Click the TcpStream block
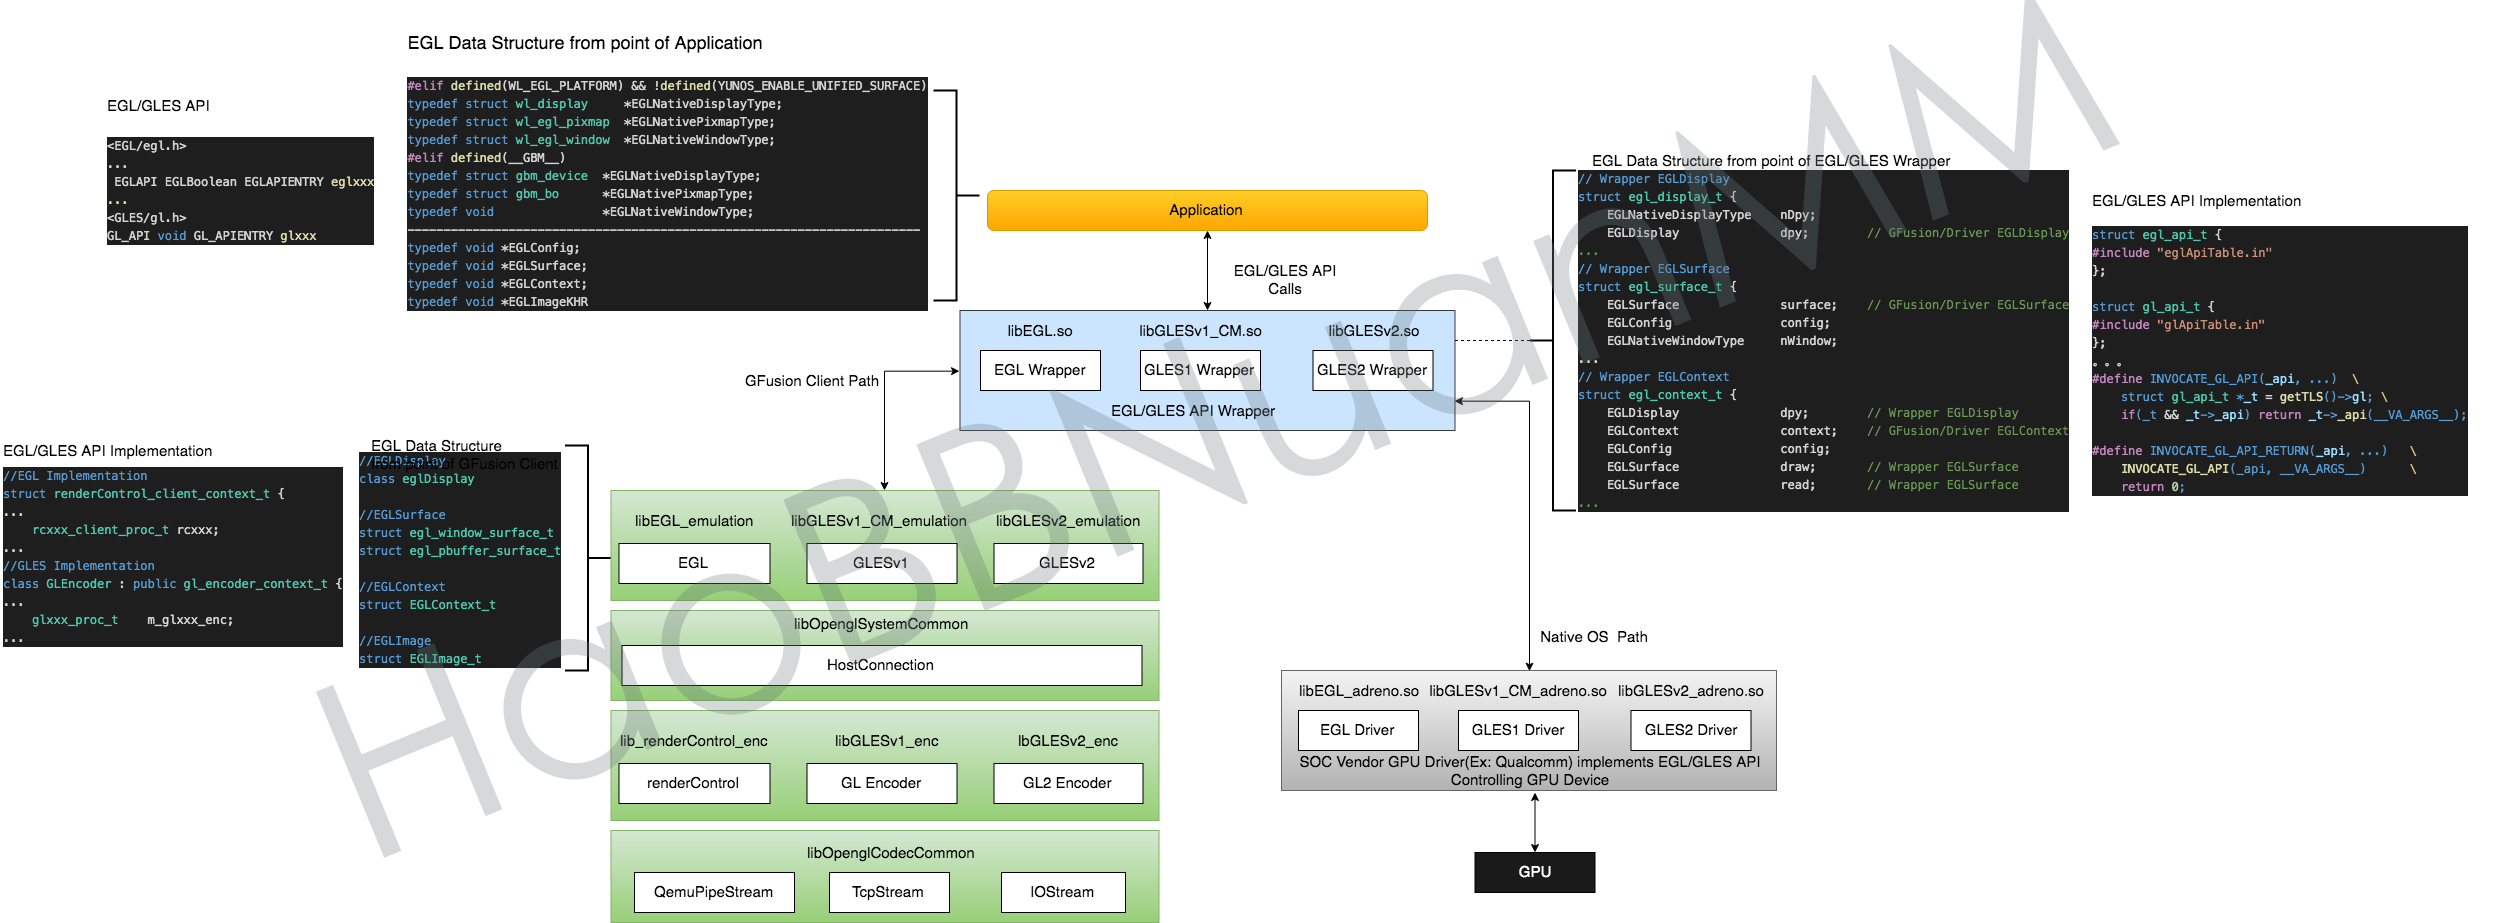The image size is (2511, 923). [x=889, y=892]
